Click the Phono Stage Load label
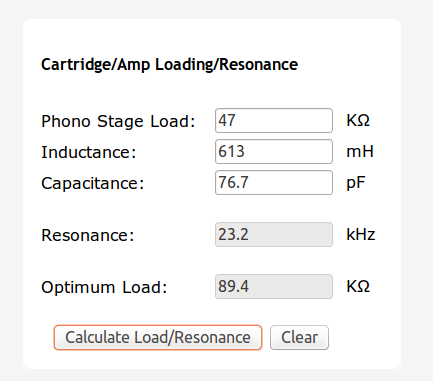Screen dimensions: 433x381 pyautogui.click(x=118, y=121)
